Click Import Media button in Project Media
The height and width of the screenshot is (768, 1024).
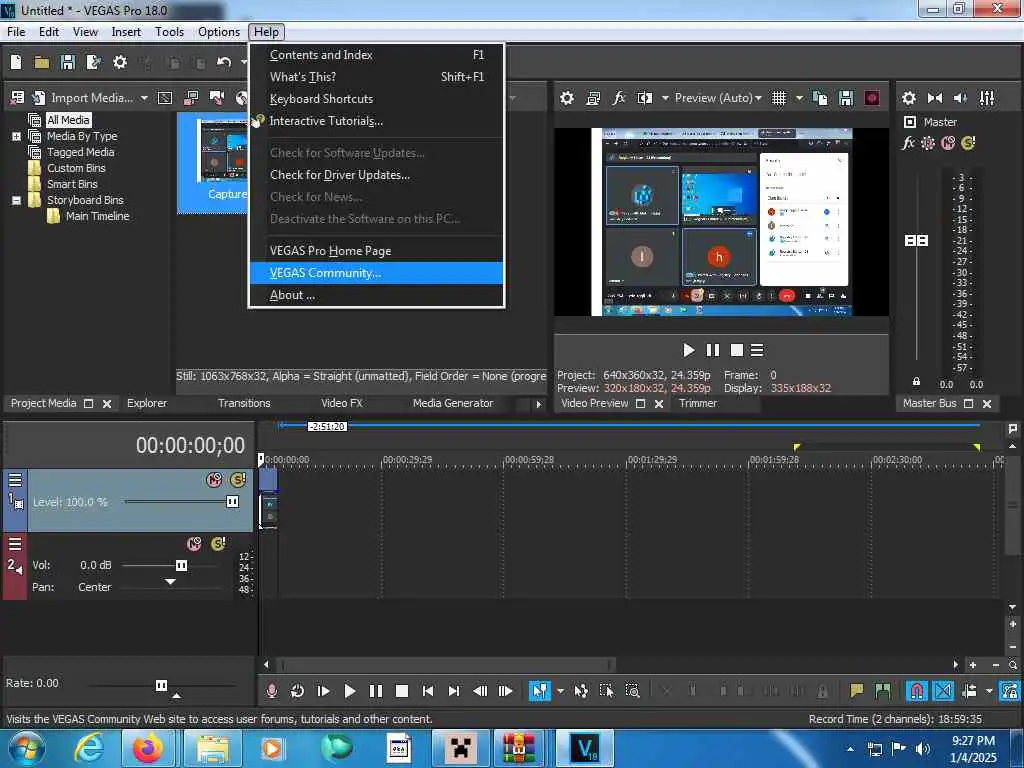click(x=83, y=98)
